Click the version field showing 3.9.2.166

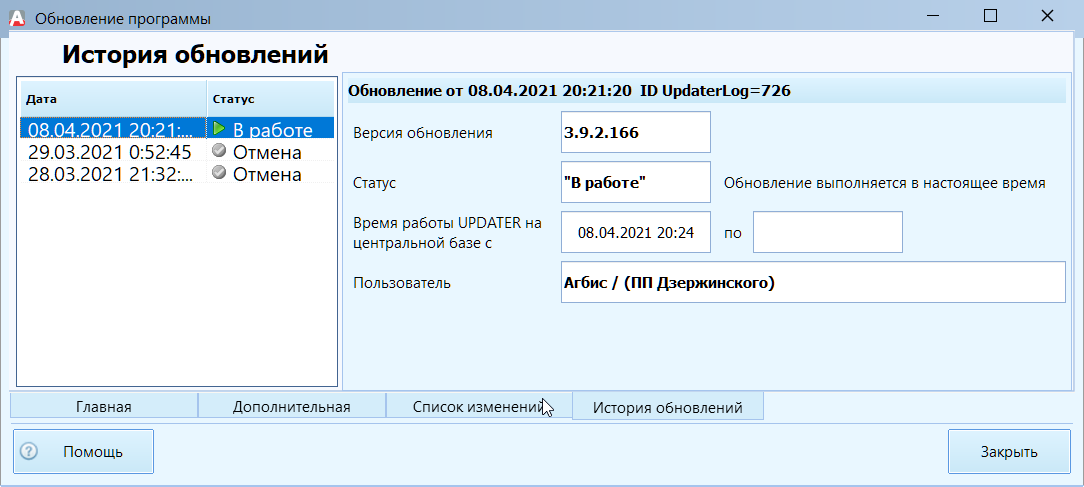tap(635, 132)
